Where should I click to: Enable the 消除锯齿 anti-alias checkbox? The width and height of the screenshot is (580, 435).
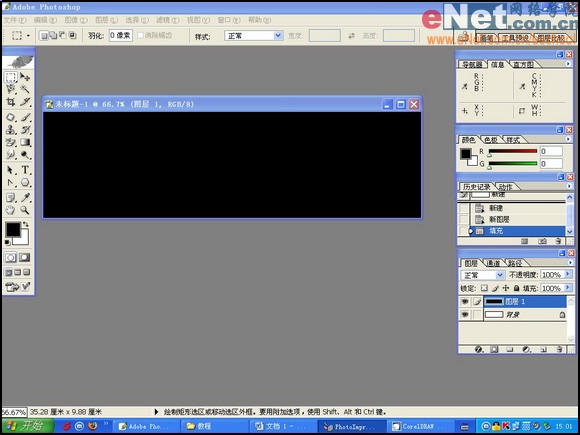pos(141,36)
